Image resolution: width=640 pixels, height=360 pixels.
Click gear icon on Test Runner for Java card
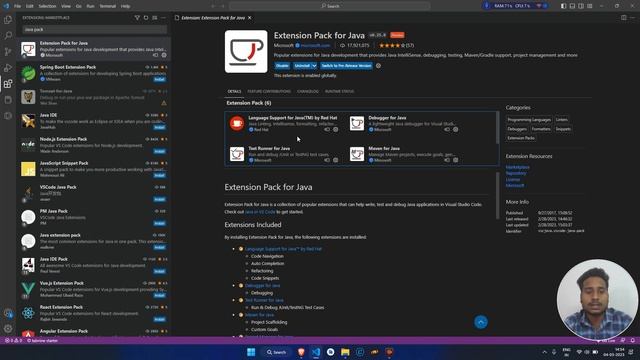(336, 160)
